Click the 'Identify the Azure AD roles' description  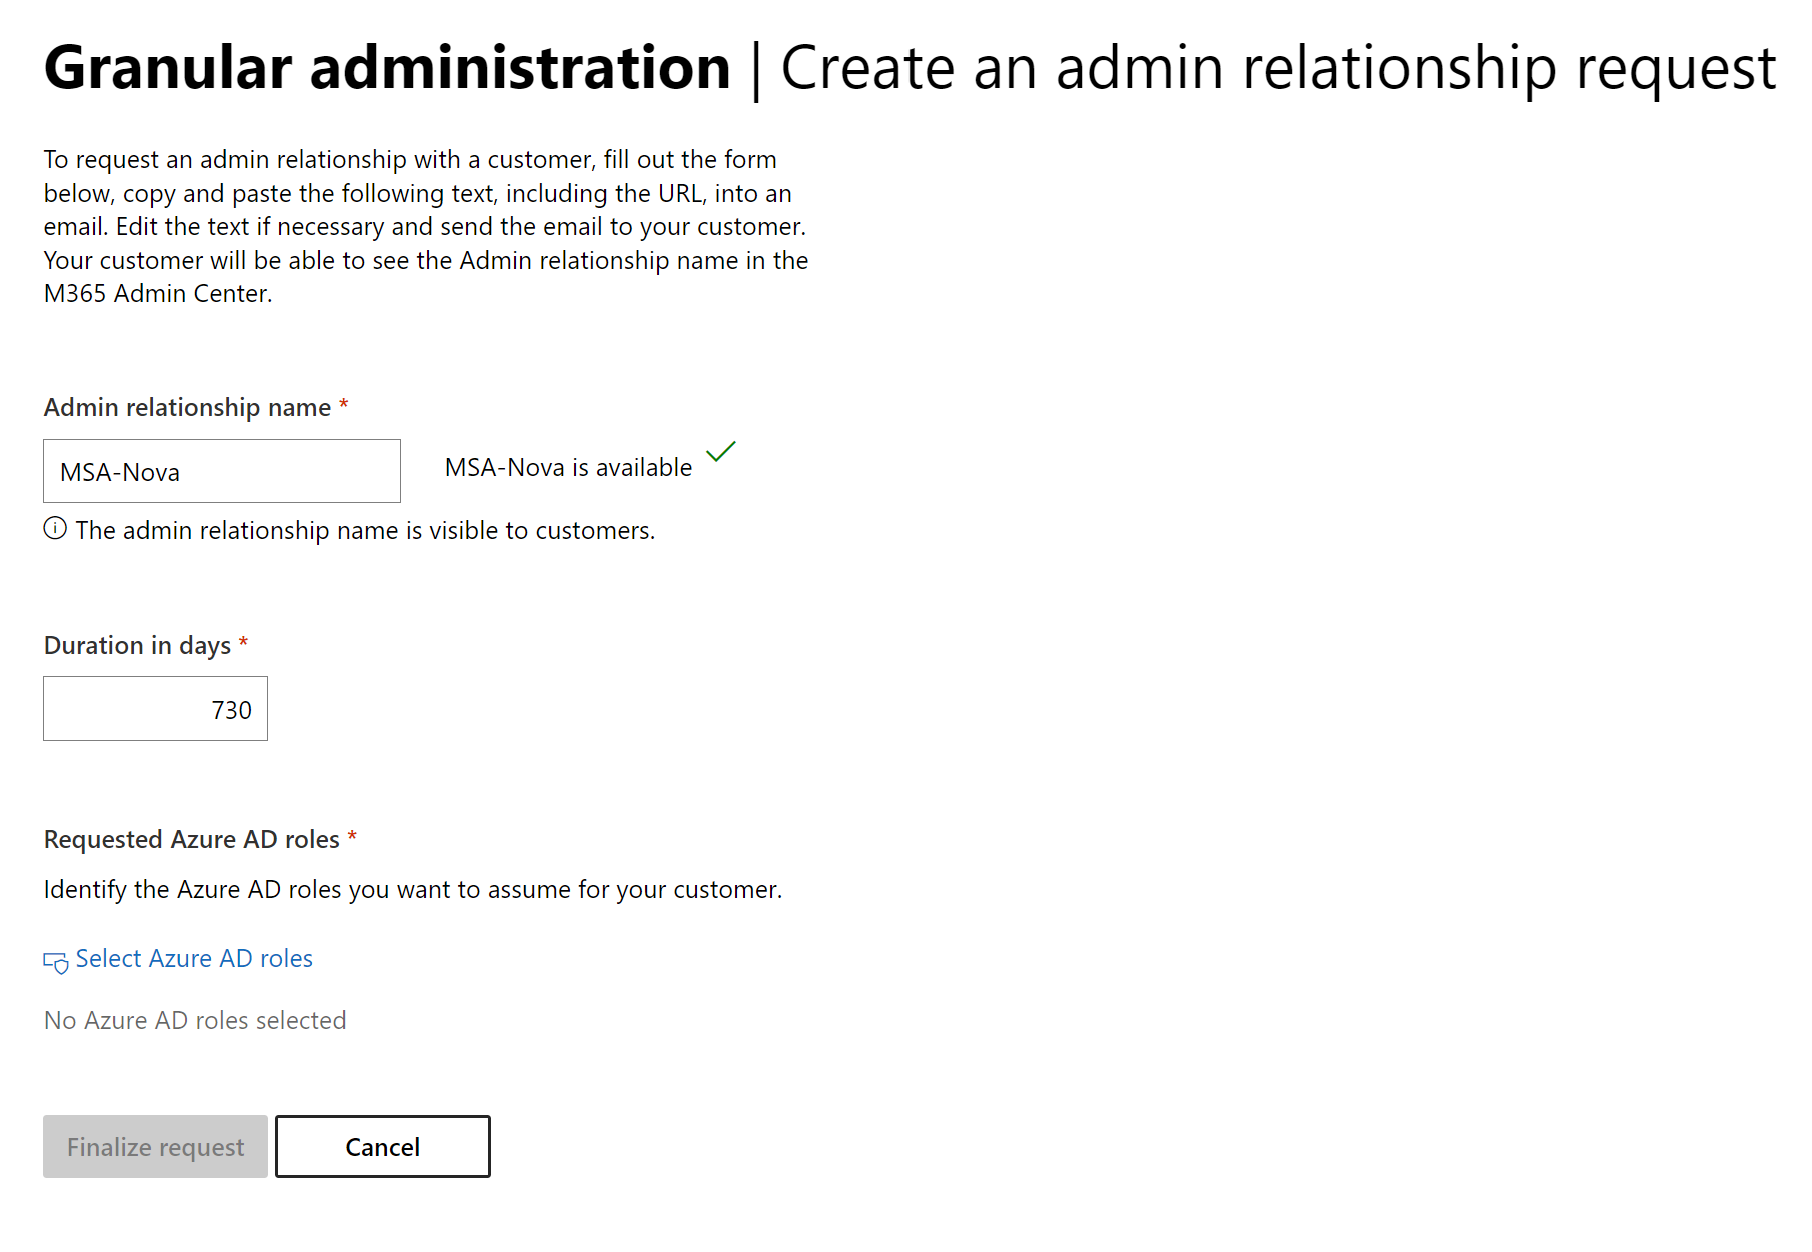pos(412,890)
